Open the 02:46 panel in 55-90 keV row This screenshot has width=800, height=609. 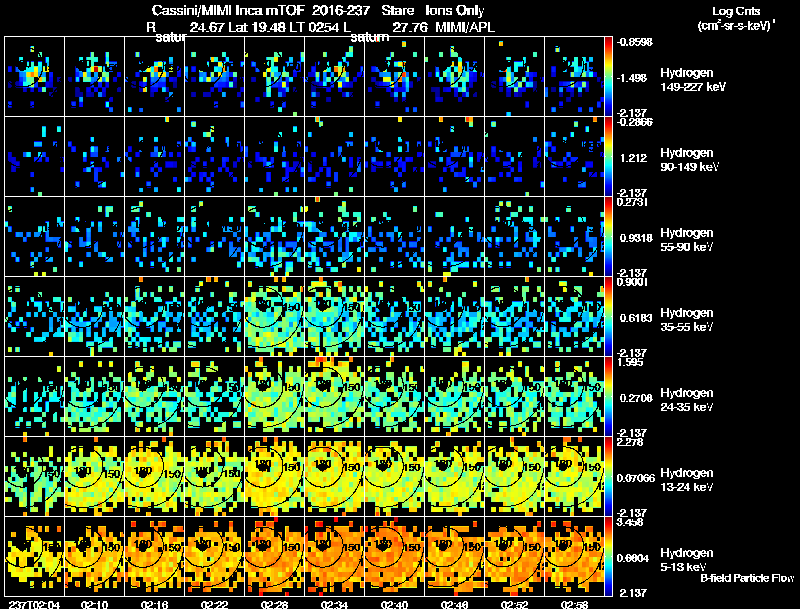455,236
